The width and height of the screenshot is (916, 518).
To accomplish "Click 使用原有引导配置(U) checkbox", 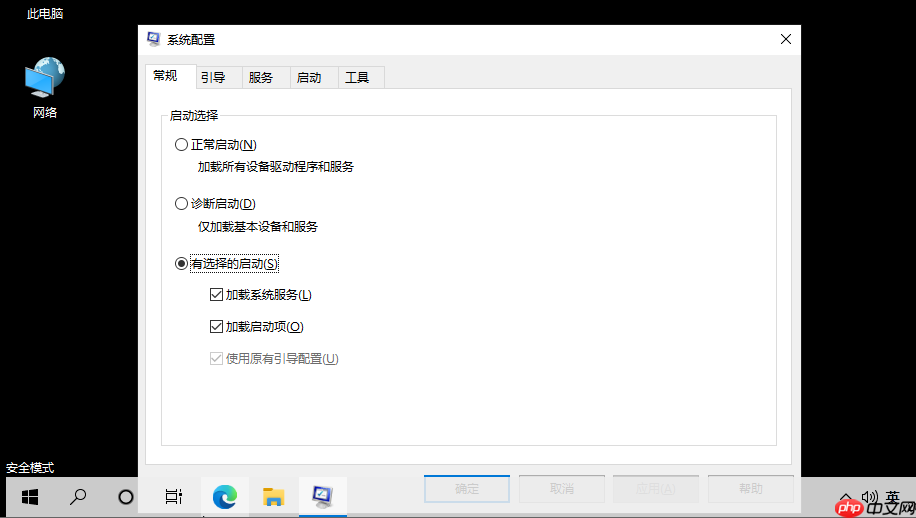I will click(x=216, y=358).
